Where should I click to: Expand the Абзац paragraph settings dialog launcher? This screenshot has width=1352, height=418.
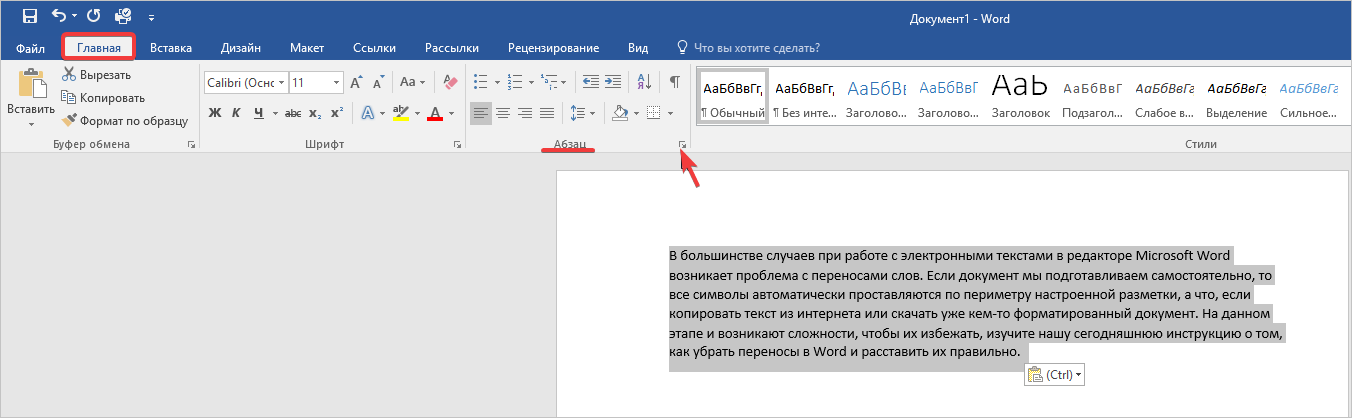tap(683, 146)
